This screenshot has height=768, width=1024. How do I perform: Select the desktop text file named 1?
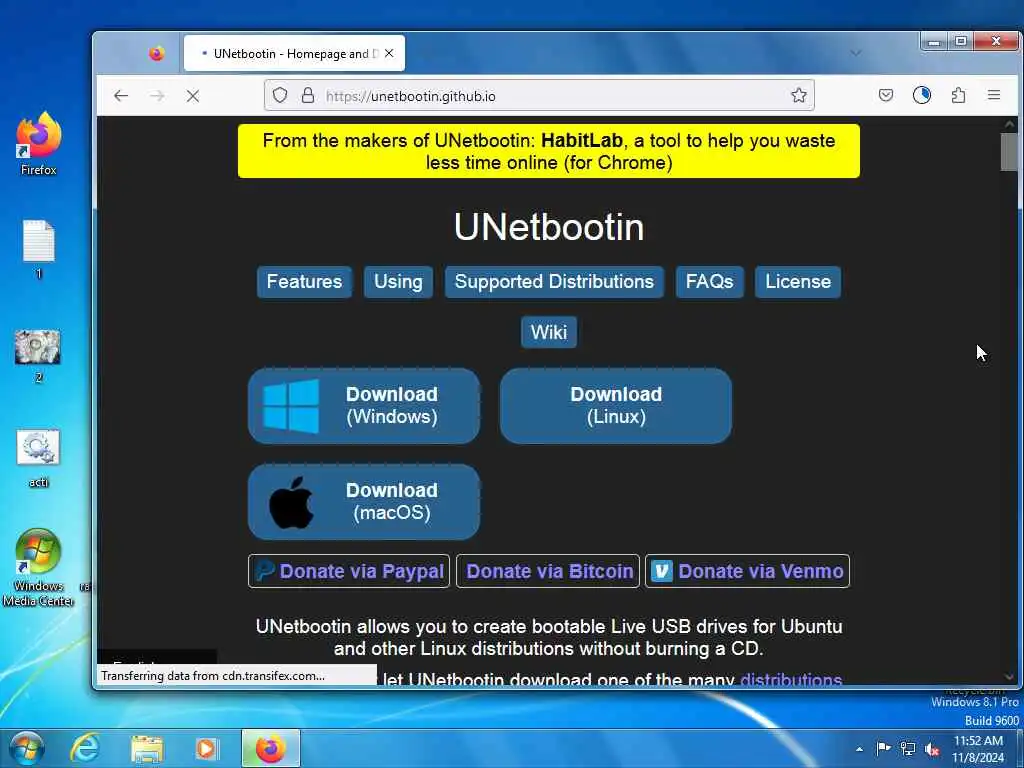[x=39, y=249]
